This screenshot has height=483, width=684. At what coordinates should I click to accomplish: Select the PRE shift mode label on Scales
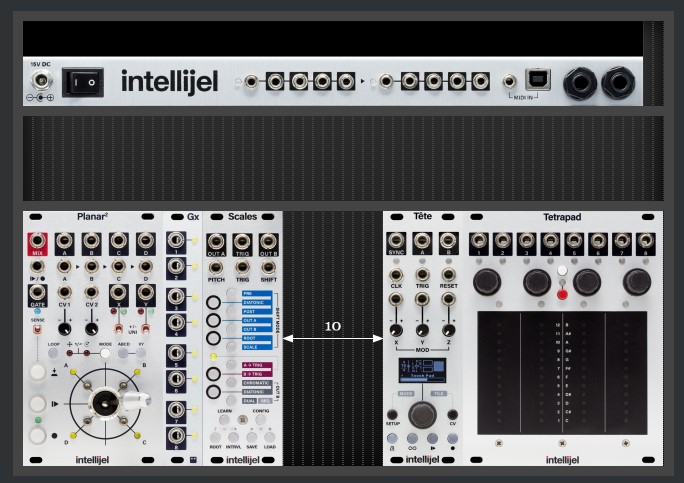click(257, 294)
